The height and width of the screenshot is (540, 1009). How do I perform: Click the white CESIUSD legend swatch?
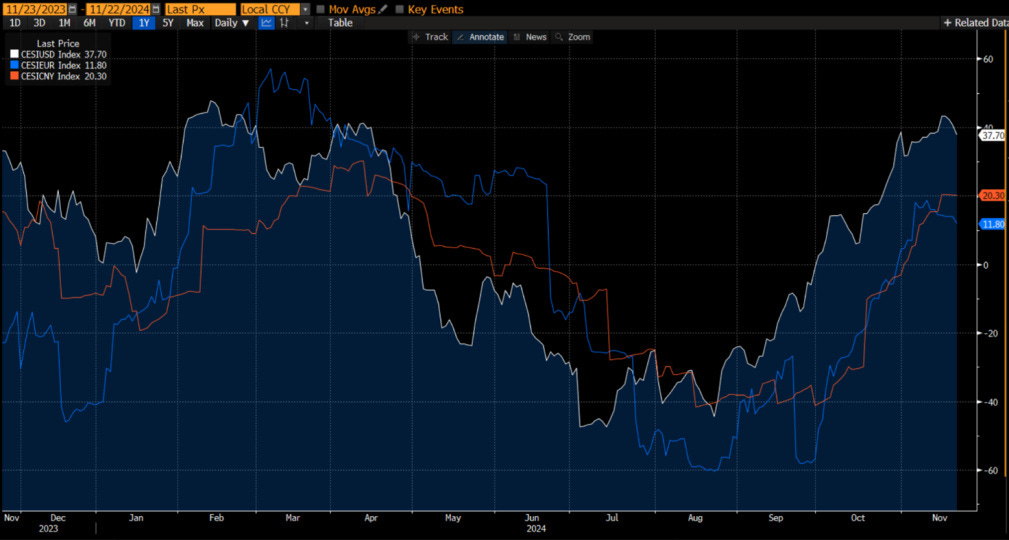pyautogui.click(x=14, y=55)
